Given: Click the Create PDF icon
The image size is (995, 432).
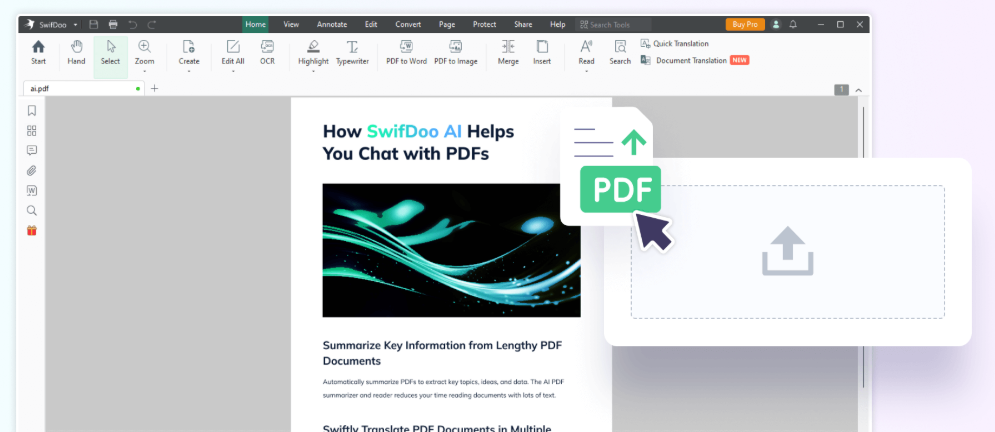Looking at the screenshot, I should point(188,47).
